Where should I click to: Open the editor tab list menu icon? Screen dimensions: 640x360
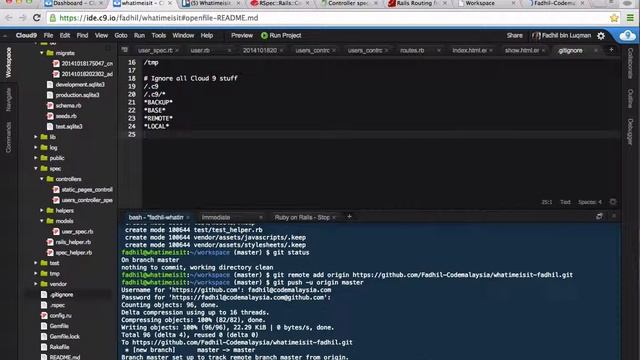point(124,50)
